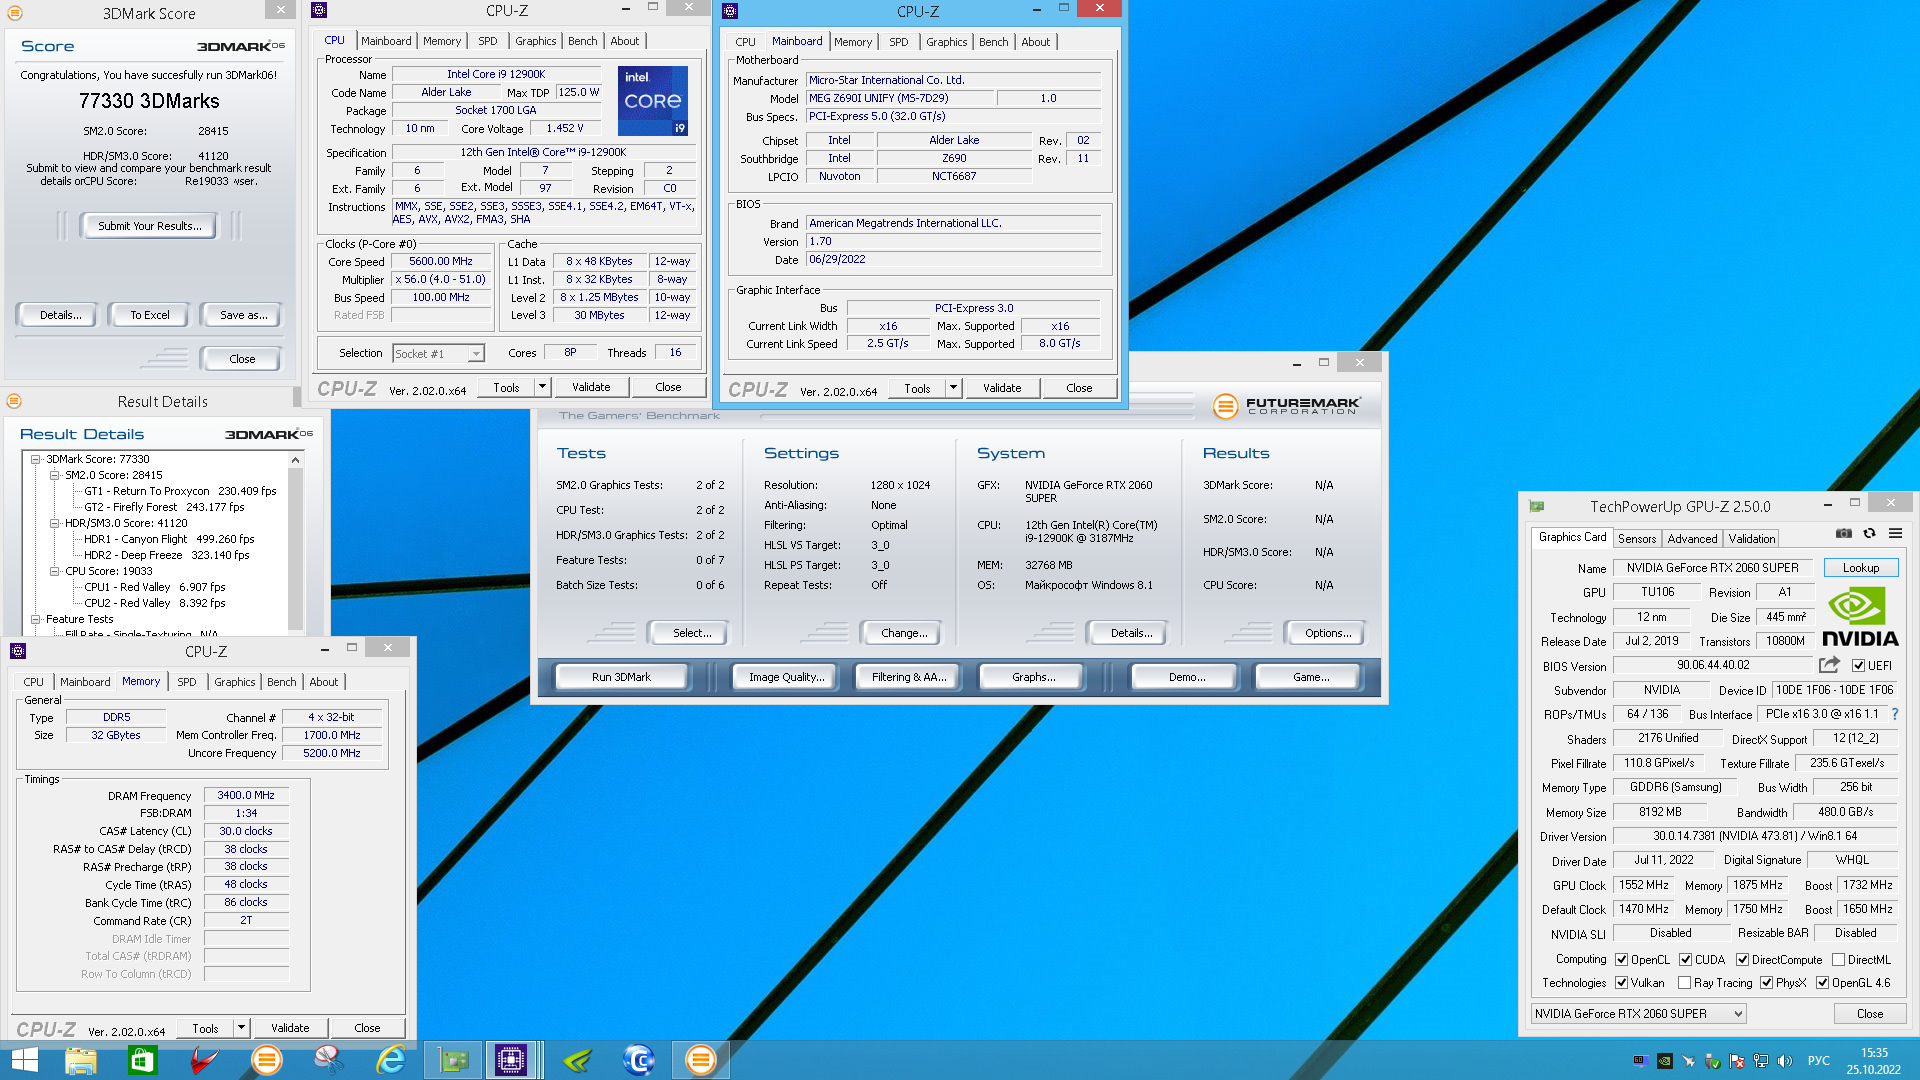Click the DRAM Frequency 3400.0 MHz value
This screenshot has height=1080, width=1920.
click(x=246, y=795)
